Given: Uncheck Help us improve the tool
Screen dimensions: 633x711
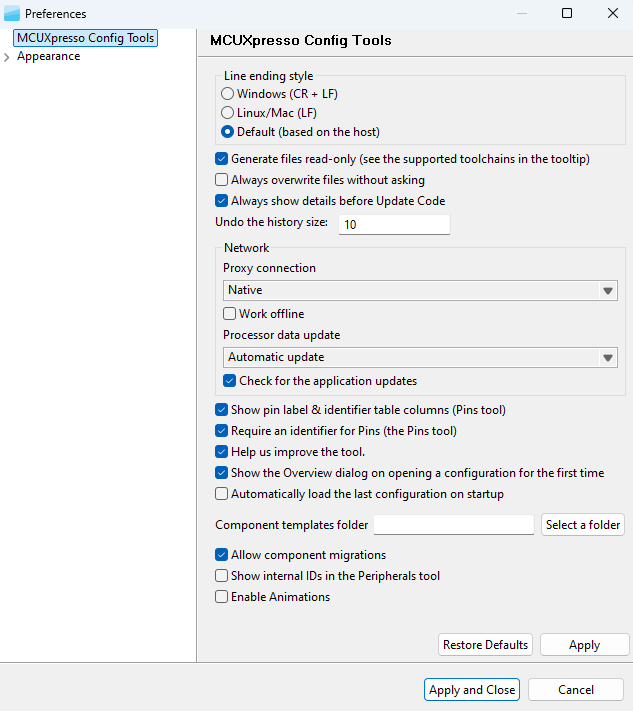Looking at the screenshot, I should point(221,452).
